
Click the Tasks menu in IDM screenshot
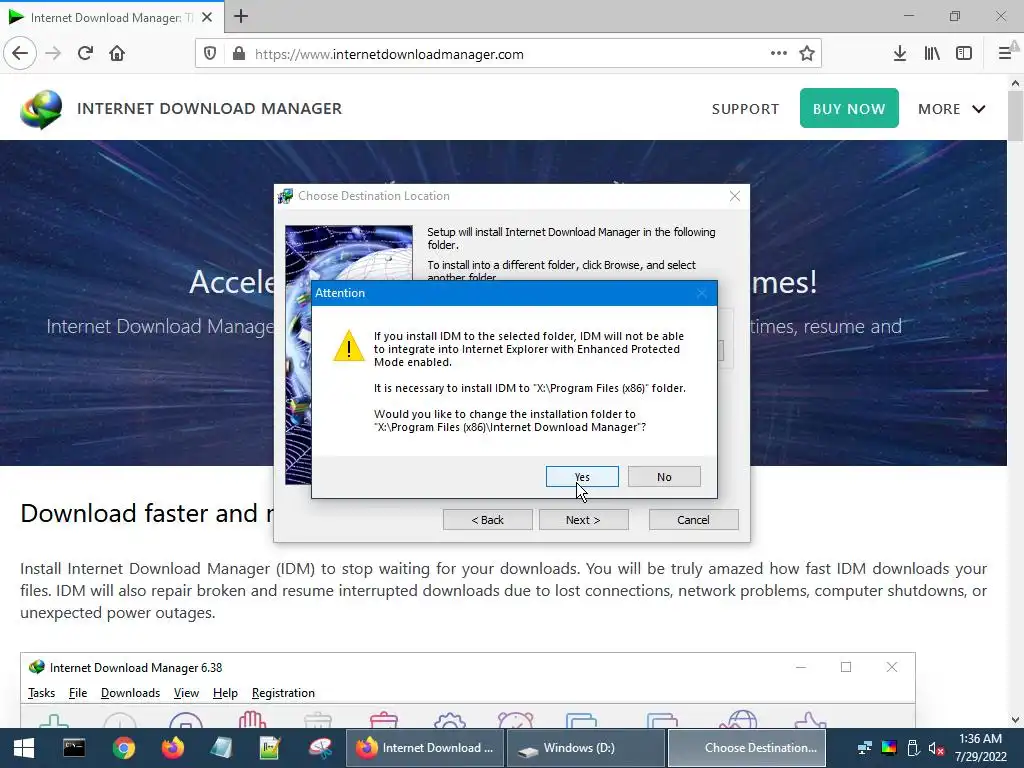tap(41, 693)
